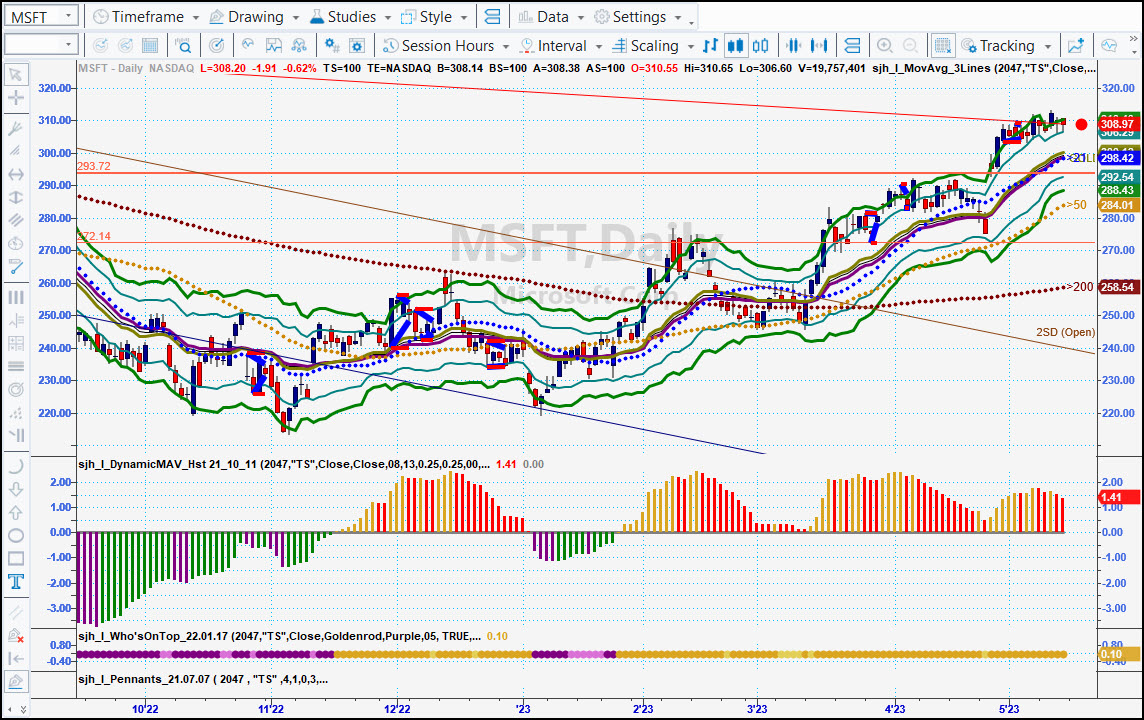Expand the Session Hours dropdown arrow
1144x720 pixels.
pos(506,47)
